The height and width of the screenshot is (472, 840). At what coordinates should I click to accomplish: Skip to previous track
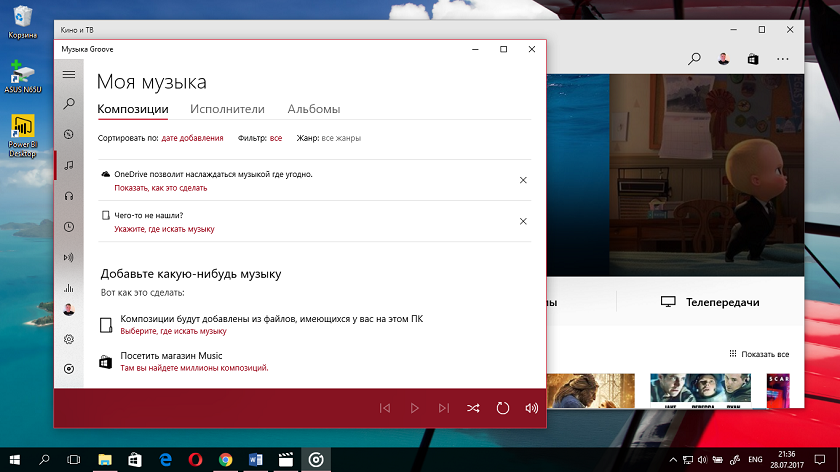[385, 408]
